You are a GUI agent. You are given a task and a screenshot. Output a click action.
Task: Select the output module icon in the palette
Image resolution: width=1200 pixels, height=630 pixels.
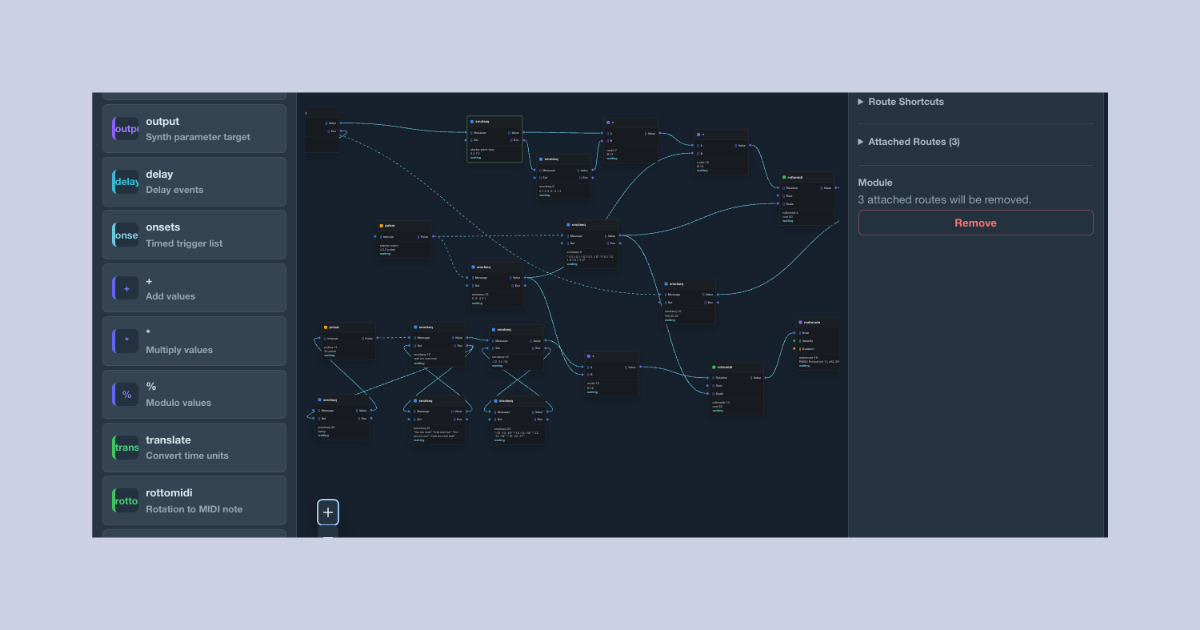tap(126, 128)
